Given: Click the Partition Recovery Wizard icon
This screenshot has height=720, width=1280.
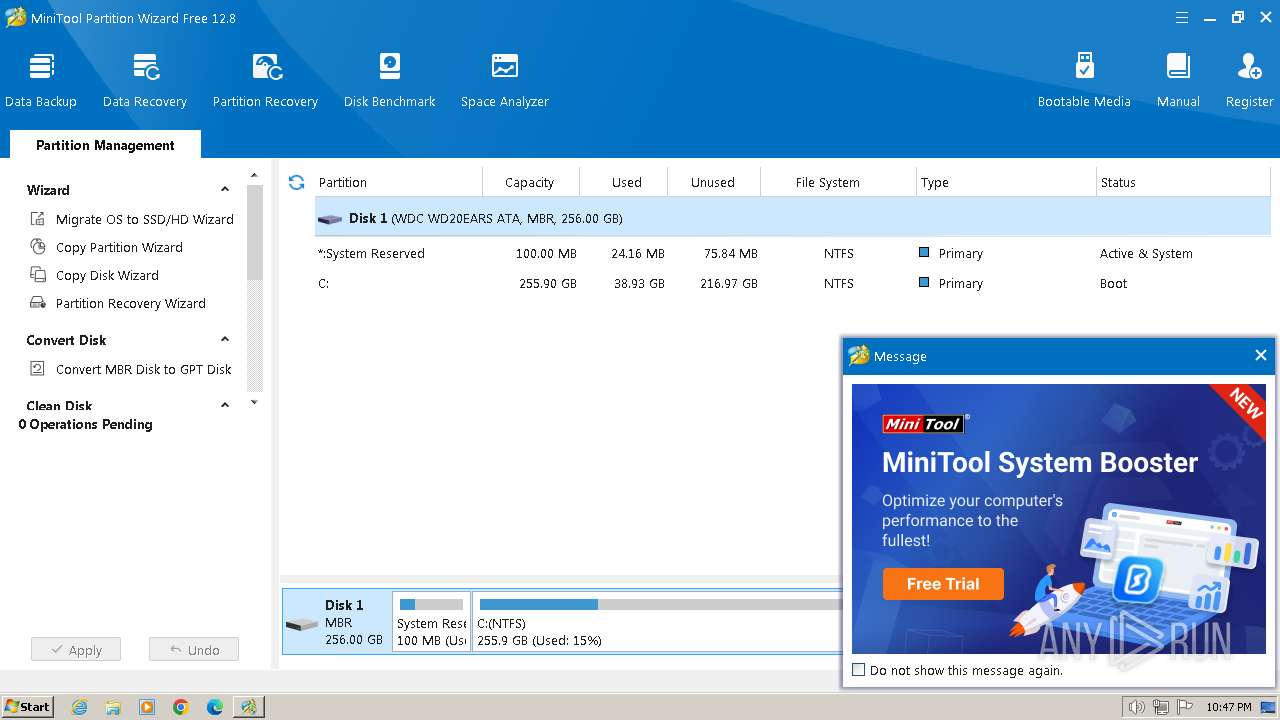Looking at the screenshot, I should click(x=38, y=303).
